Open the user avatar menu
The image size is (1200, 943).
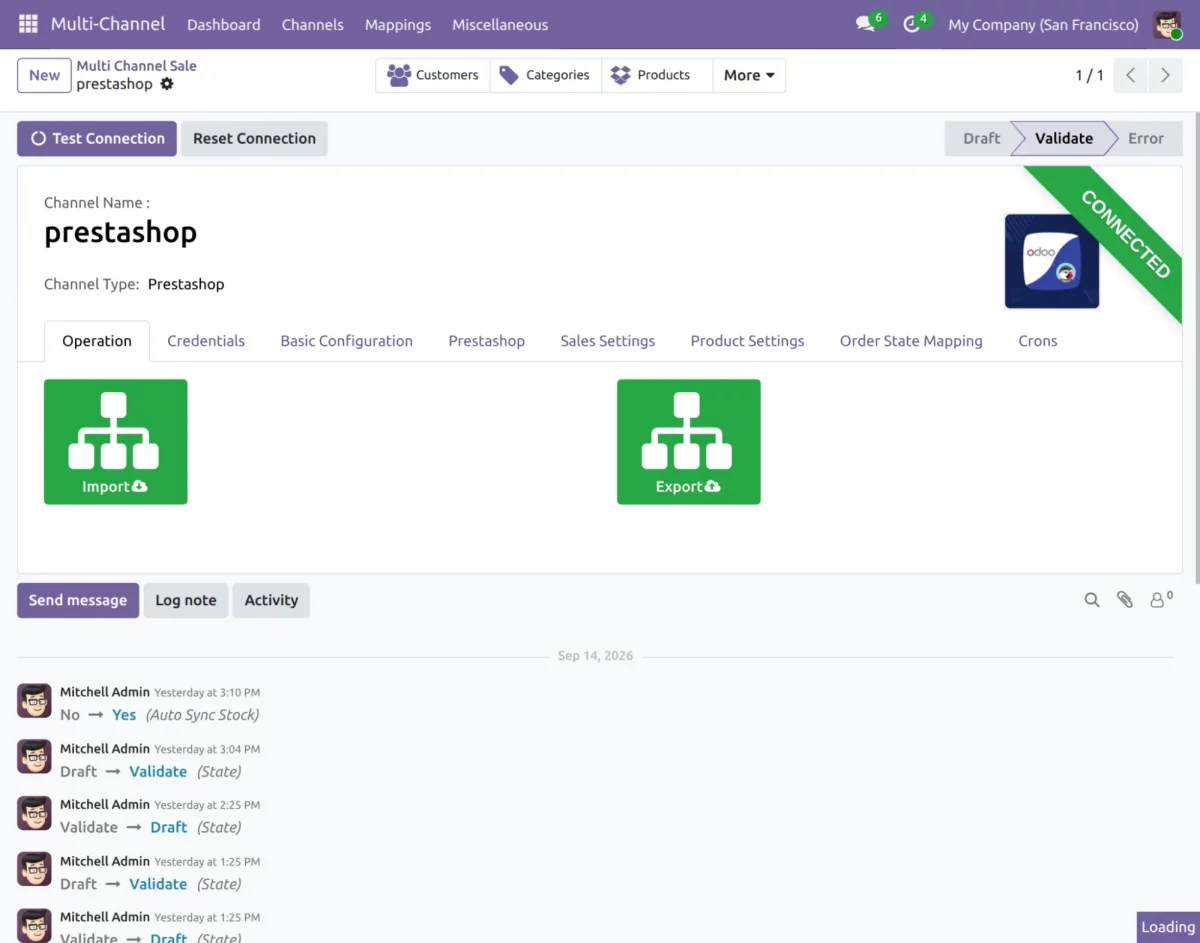1167,24
